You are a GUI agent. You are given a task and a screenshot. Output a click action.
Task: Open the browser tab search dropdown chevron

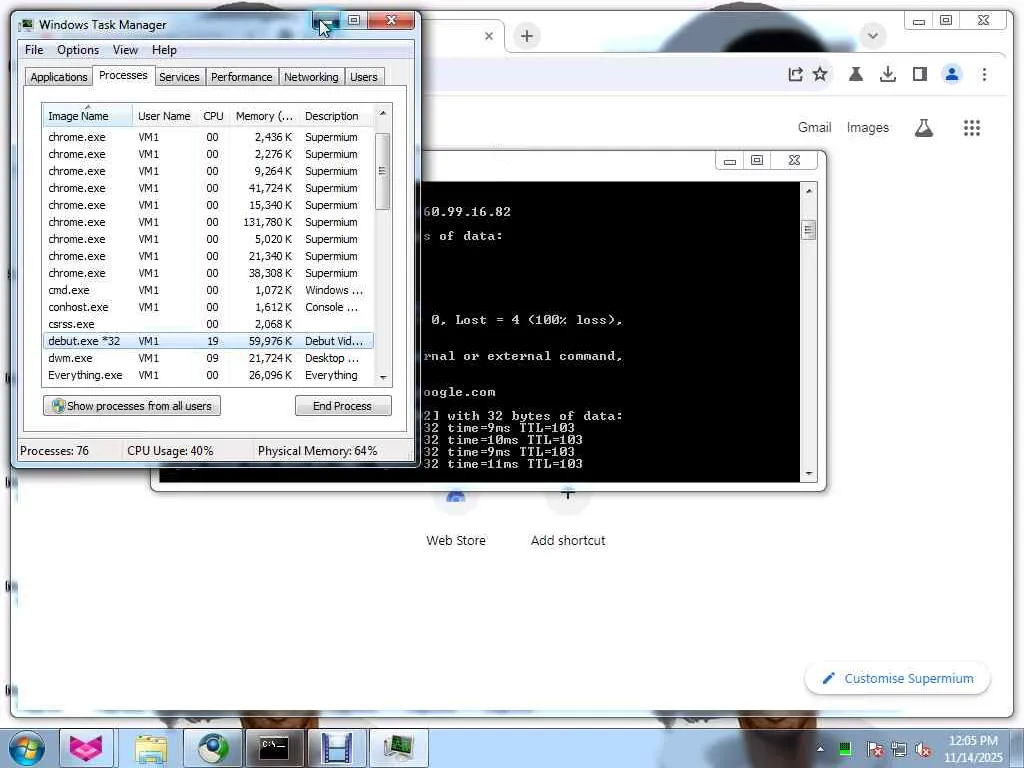pyautogui.click(x=873, y=35)
